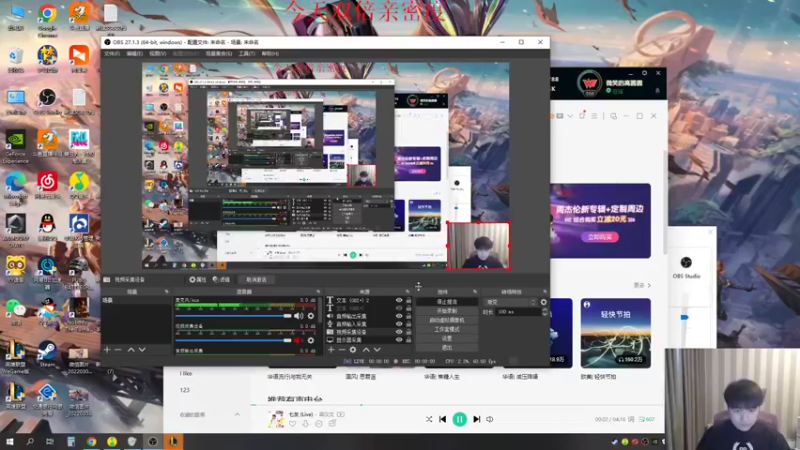
Task: Open music app skin wardrobe icon
Action: pyautogui.click(x=582, y=115)
